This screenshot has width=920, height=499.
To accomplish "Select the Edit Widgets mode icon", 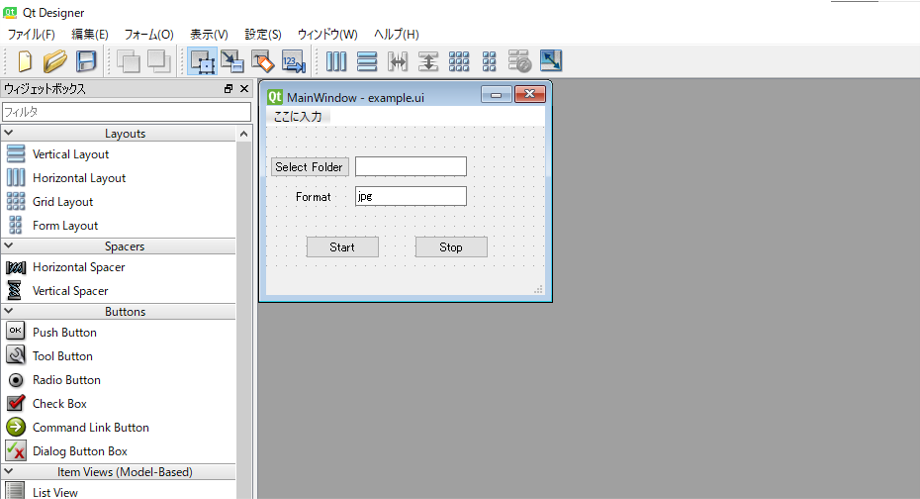I will [202, 61].
